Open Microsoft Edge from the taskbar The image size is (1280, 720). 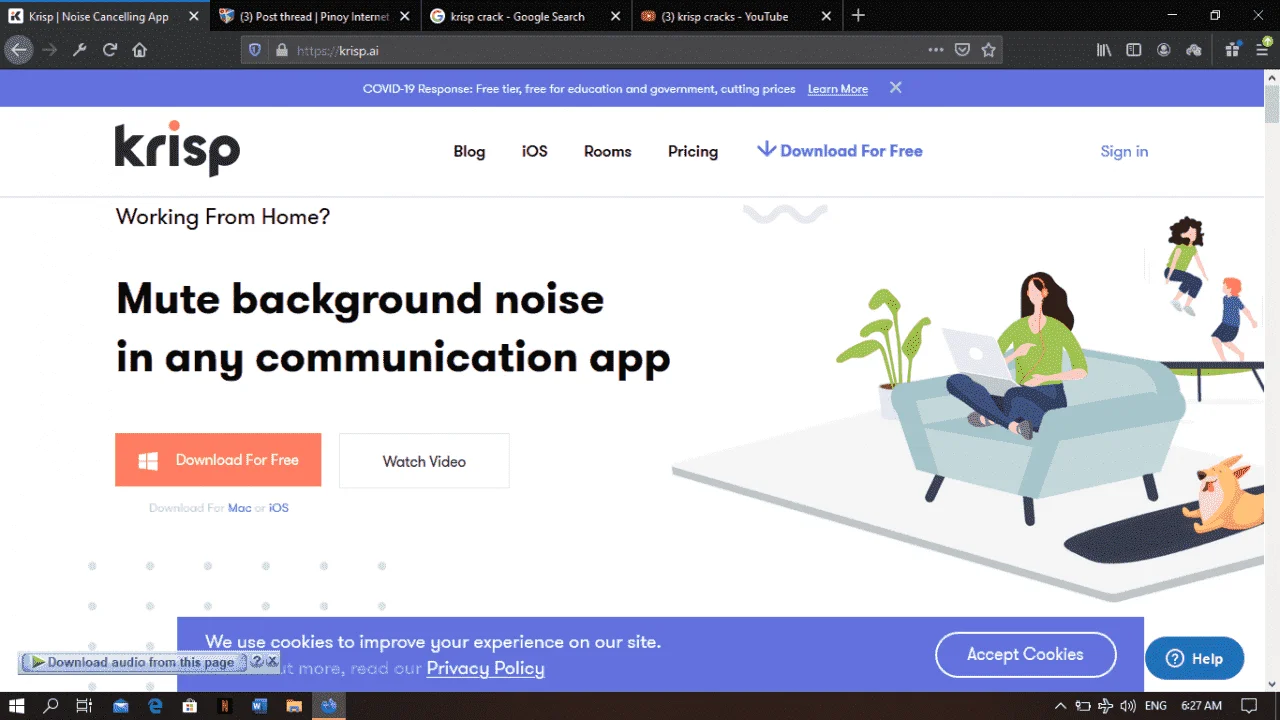pos(156,706)
